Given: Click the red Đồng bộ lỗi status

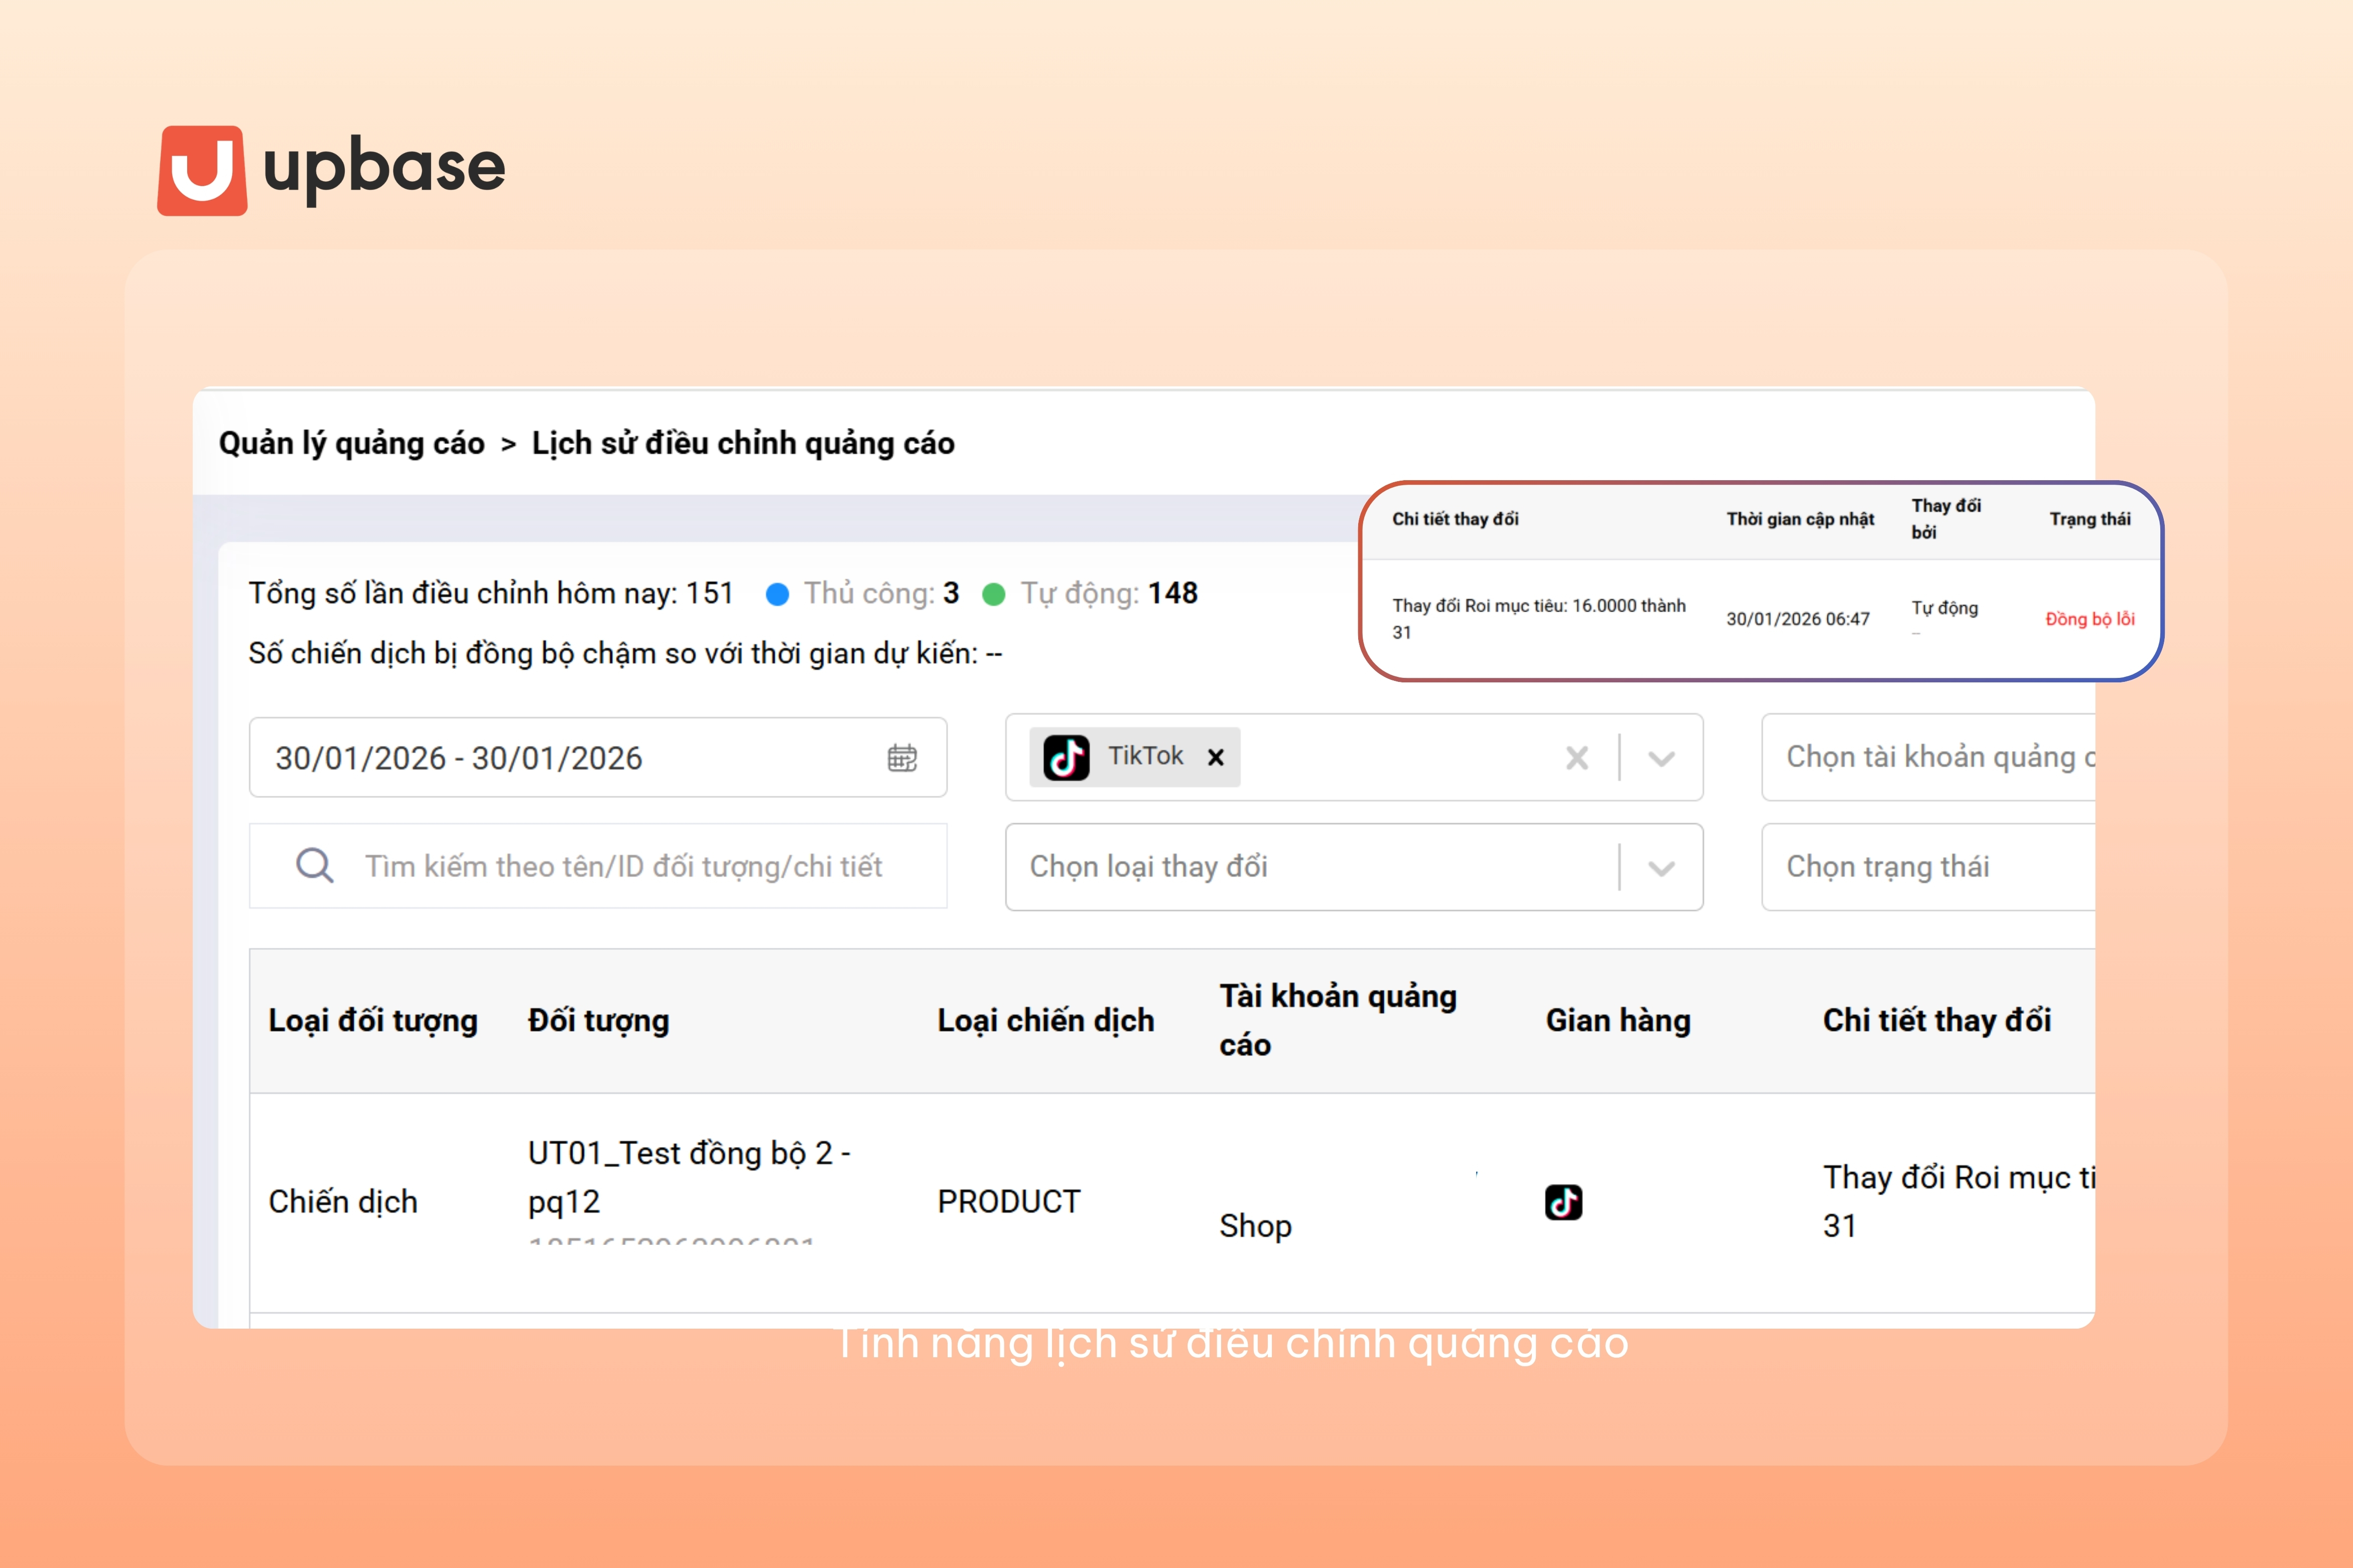Looking at the screenshot, I should pos(2089,619).
